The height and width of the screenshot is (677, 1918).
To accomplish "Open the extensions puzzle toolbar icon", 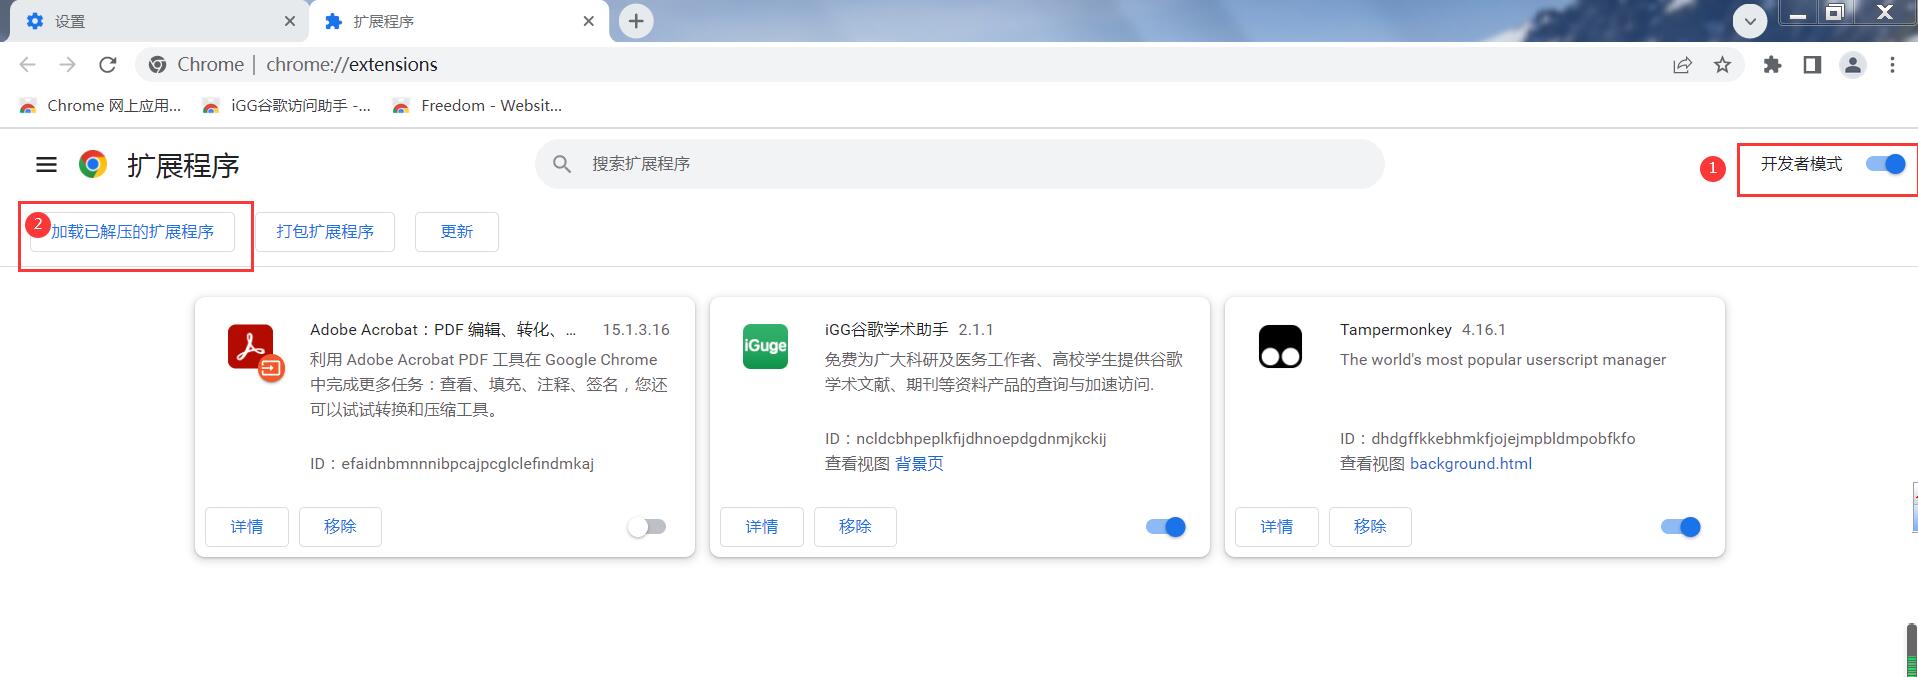I will click(1772, 65).
